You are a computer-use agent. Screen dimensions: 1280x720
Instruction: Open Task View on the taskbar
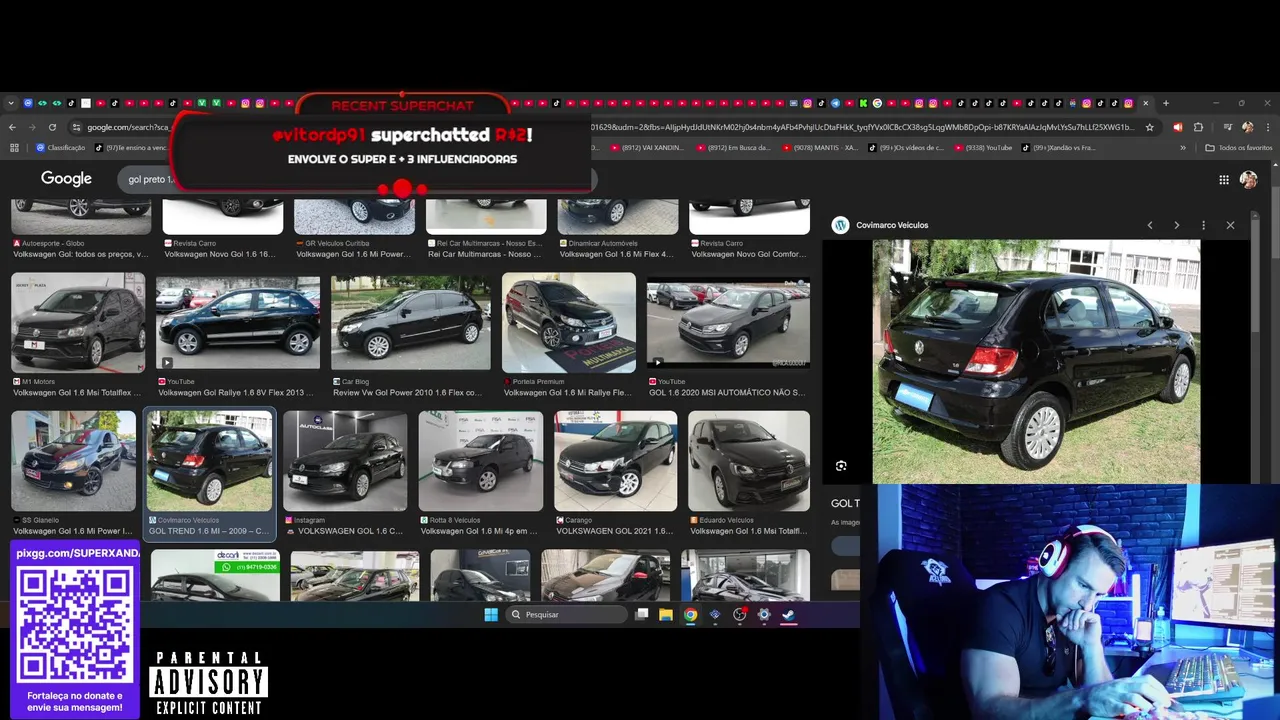(642, 614)
